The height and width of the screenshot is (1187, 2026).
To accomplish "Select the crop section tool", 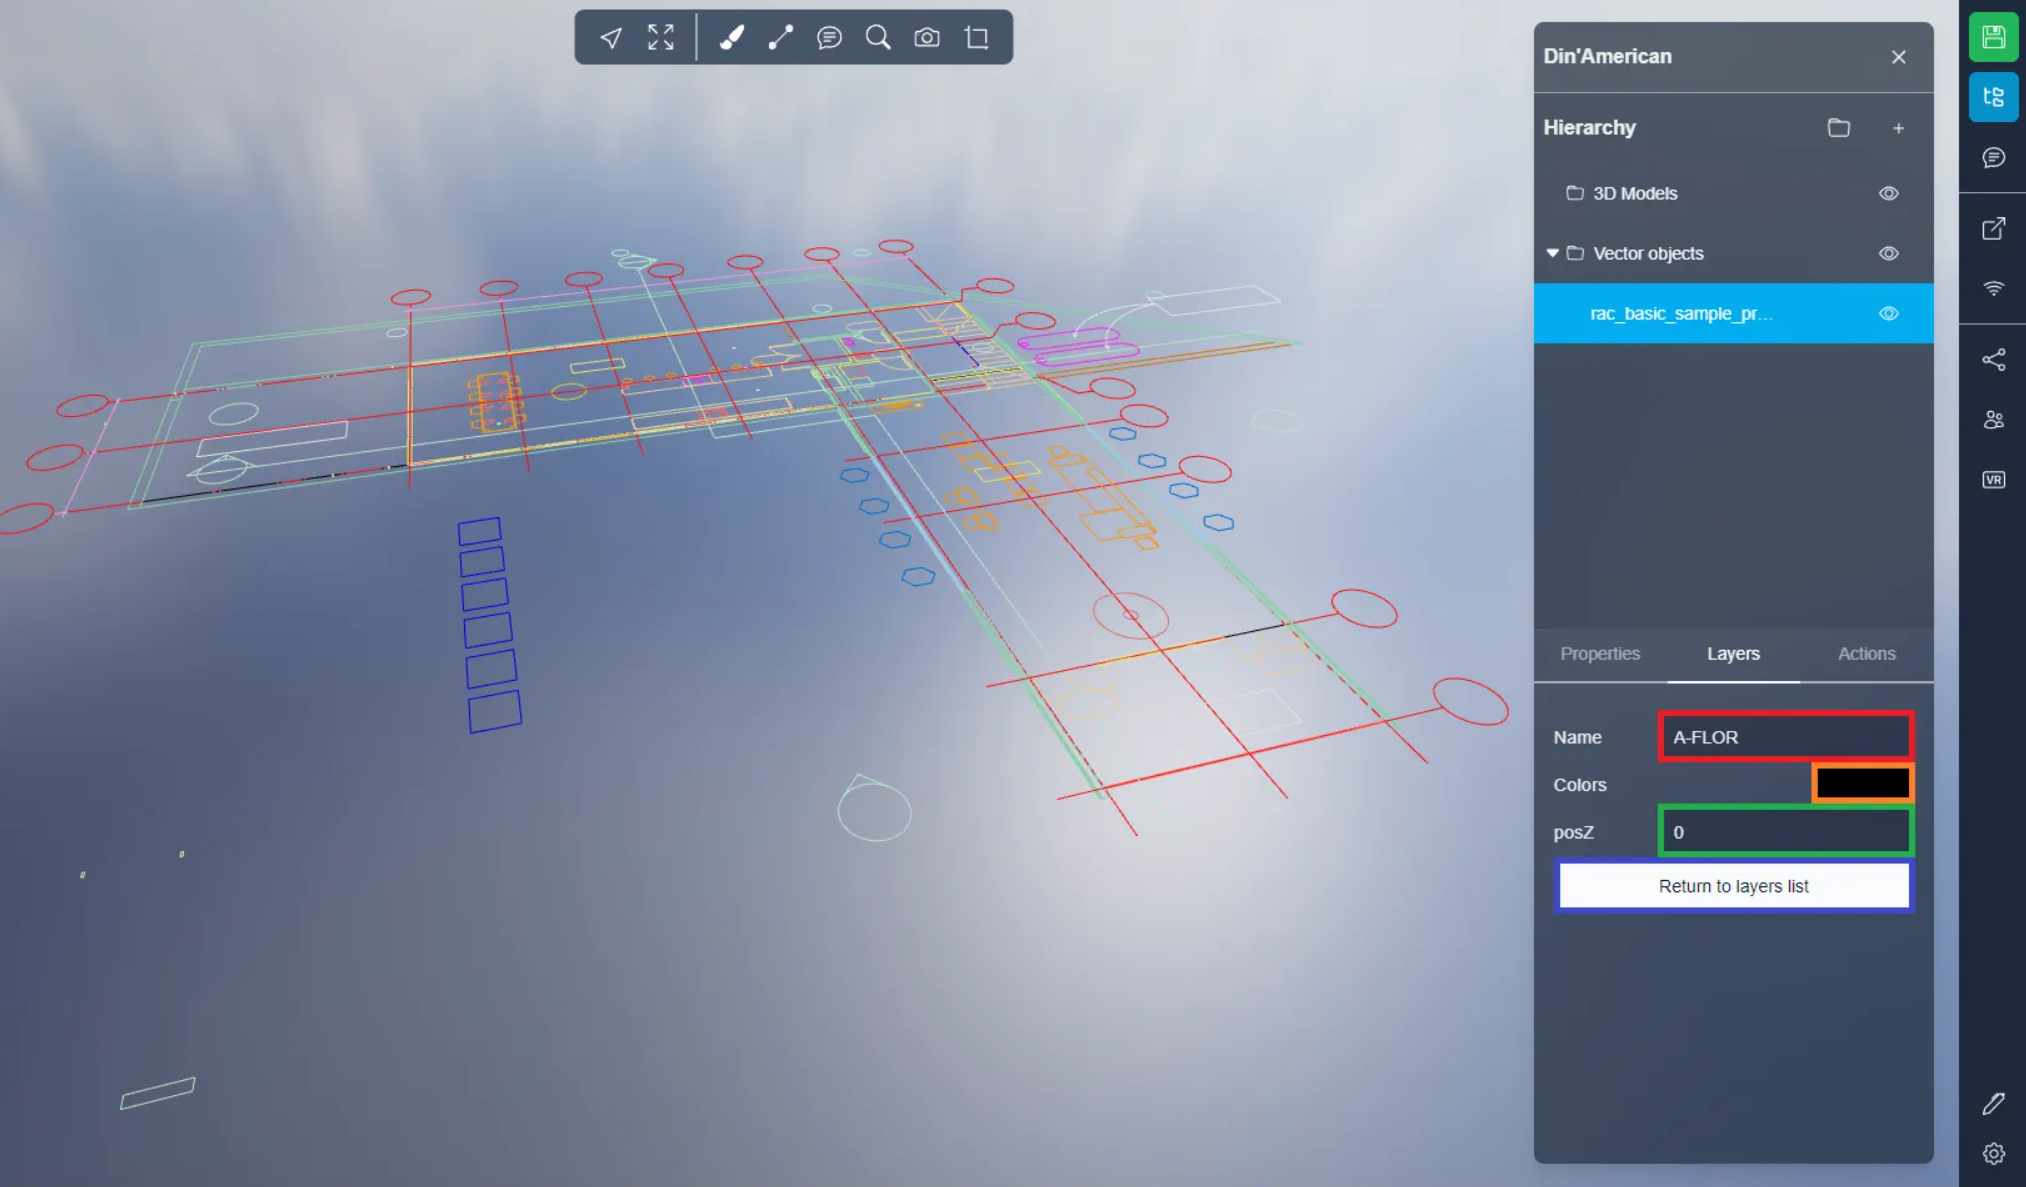I will click(x=977, y=38).
